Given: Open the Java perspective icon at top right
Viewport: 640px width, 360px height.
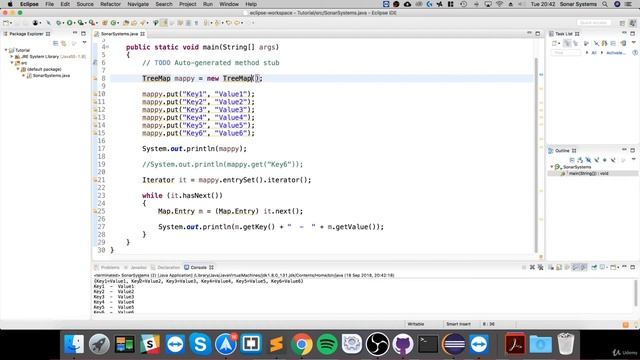Looking at the screenshot, I should tap(633, 23).
